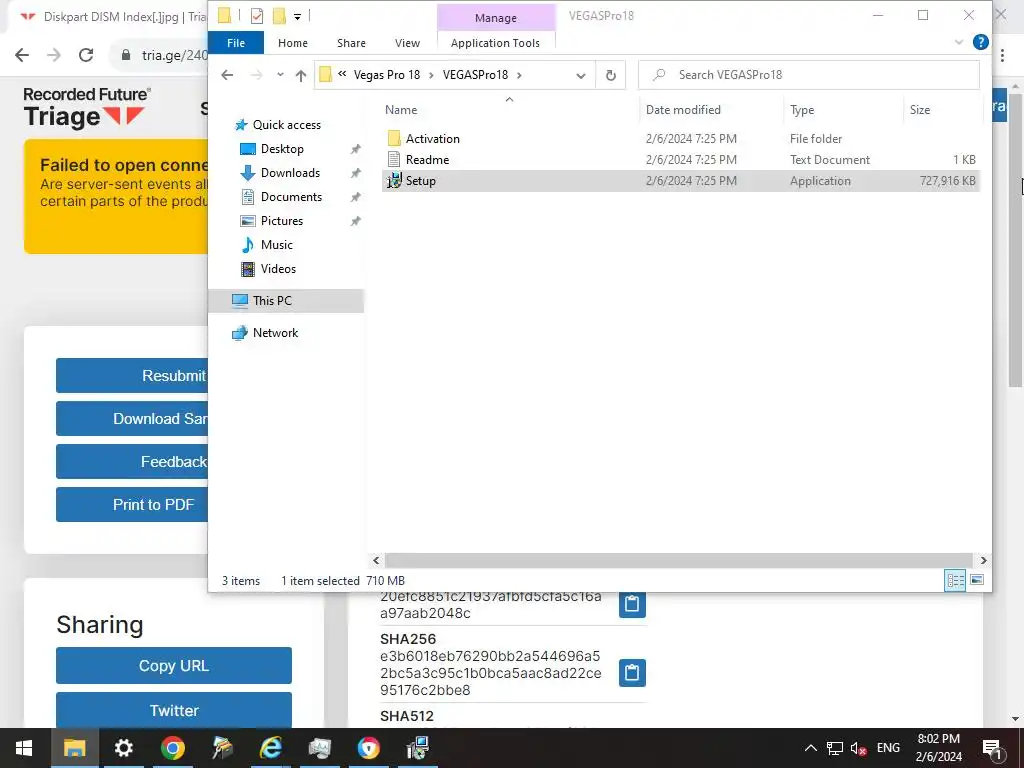Click the Explorer up-one-level arrow
The height and width of the screenshot is (768, 1024).
click(x=301, y=75)
